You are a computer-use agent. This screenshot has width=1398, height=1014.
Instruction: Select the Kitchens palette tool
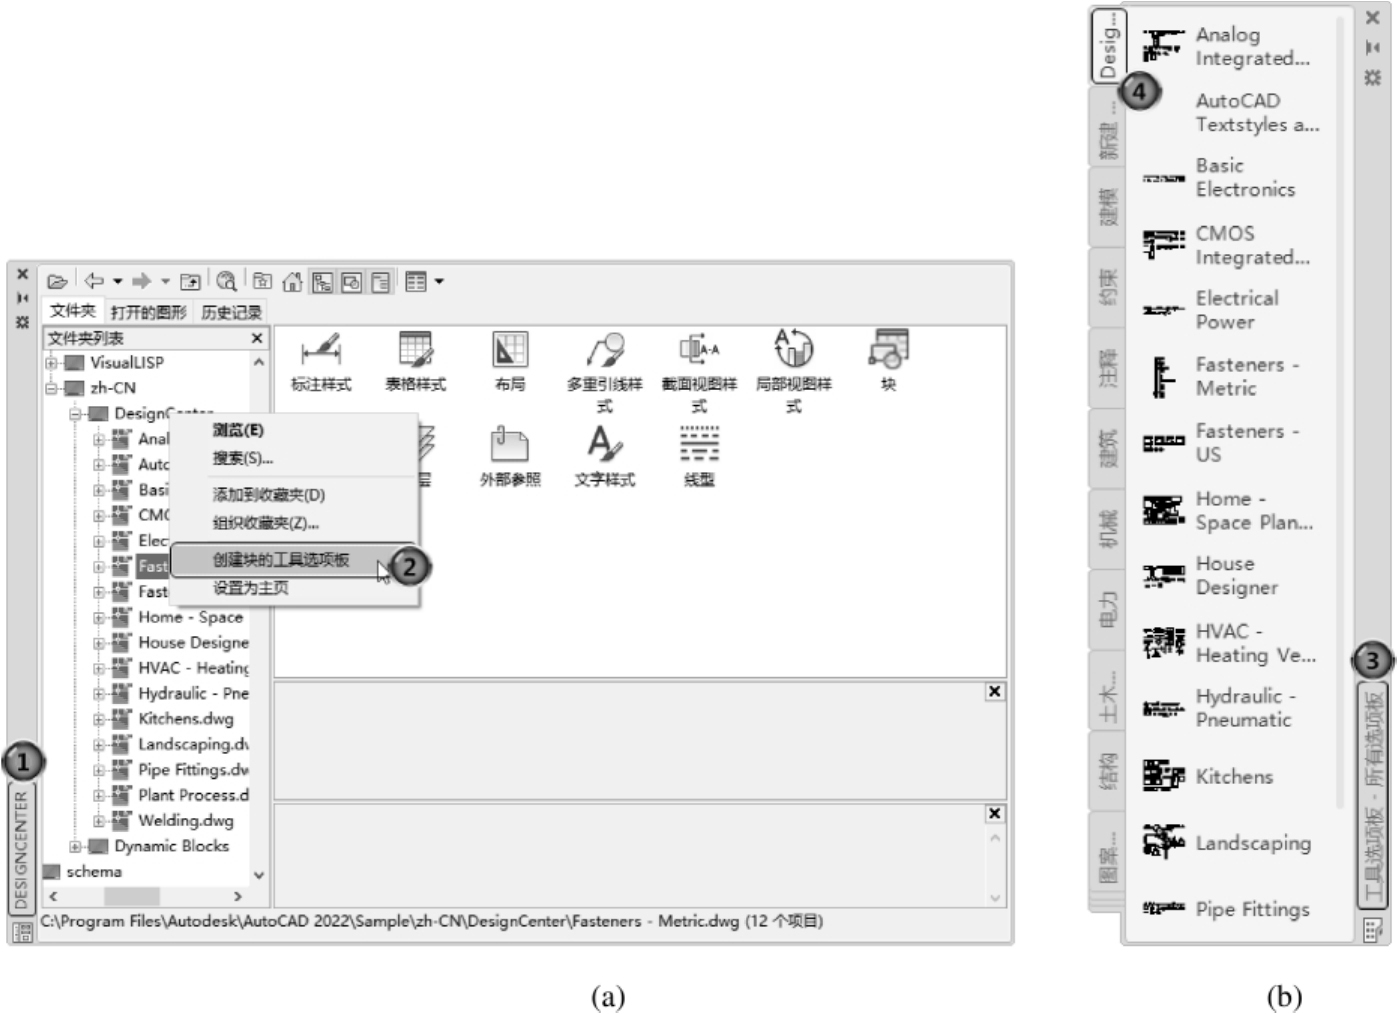click(x=1208, y=776)
